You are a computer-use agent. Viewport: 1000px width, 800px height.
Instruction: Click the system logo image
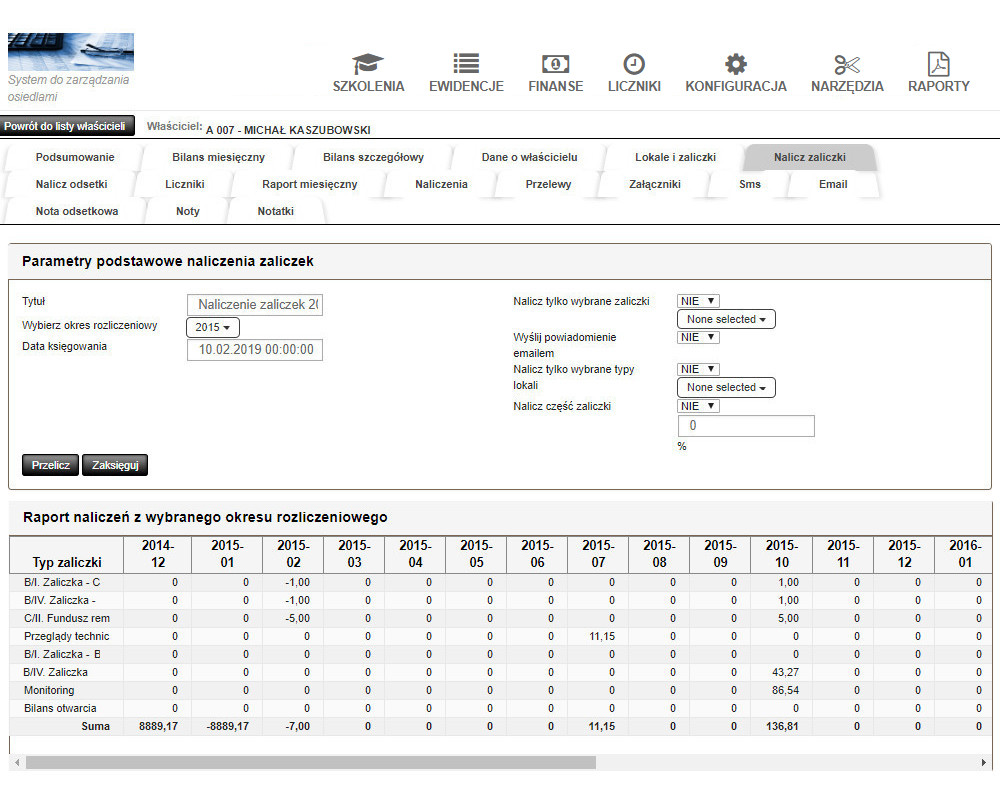71,52
